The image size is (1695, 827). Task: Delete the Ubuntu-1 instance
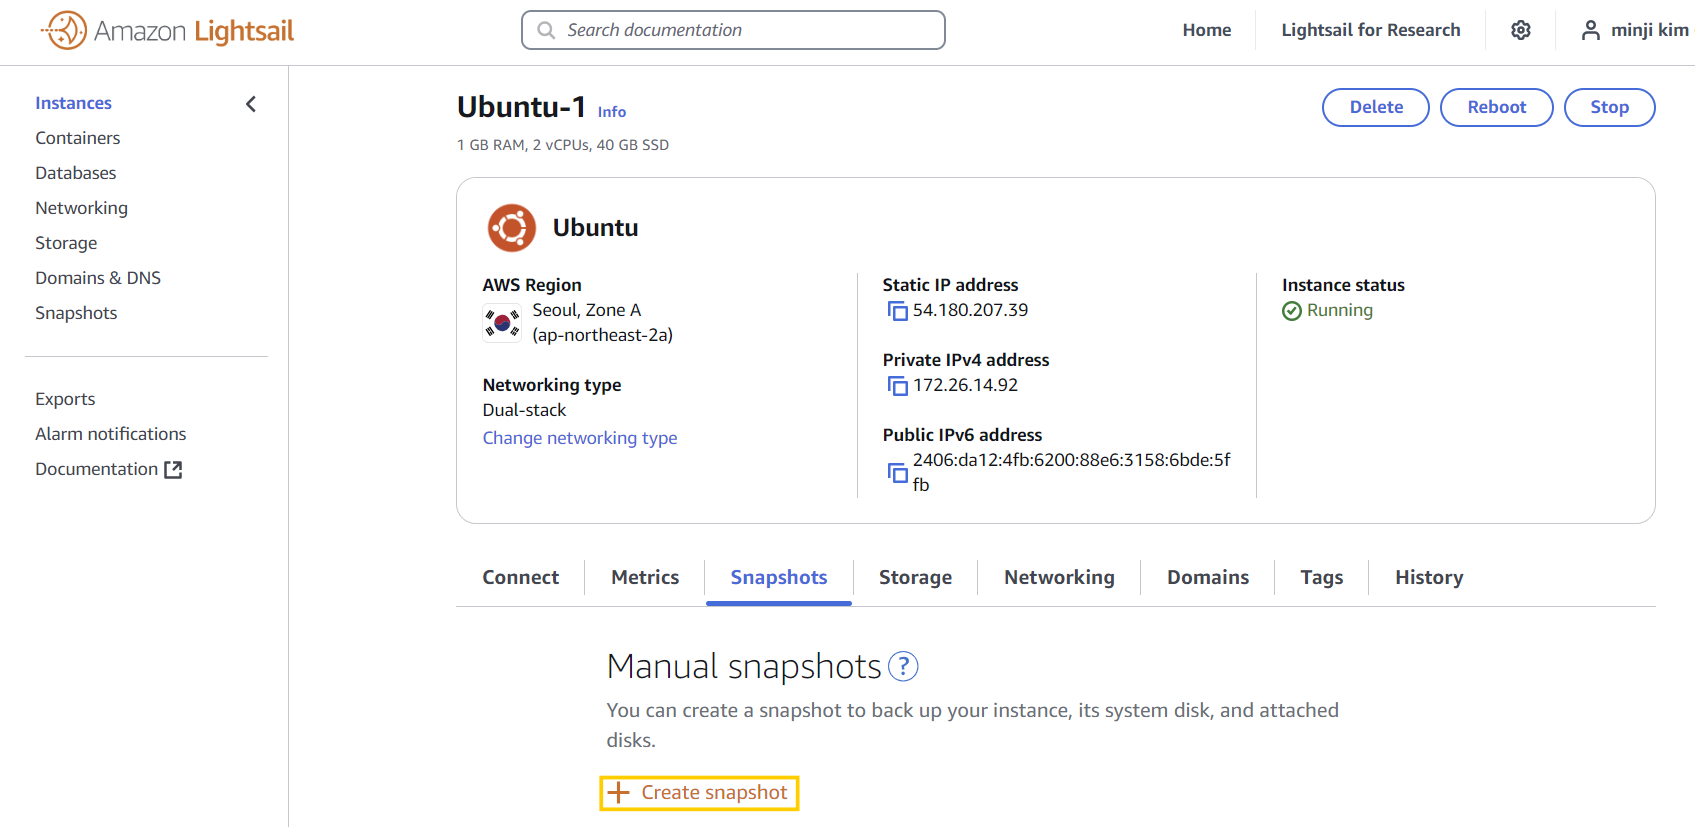coord(1375,107)
